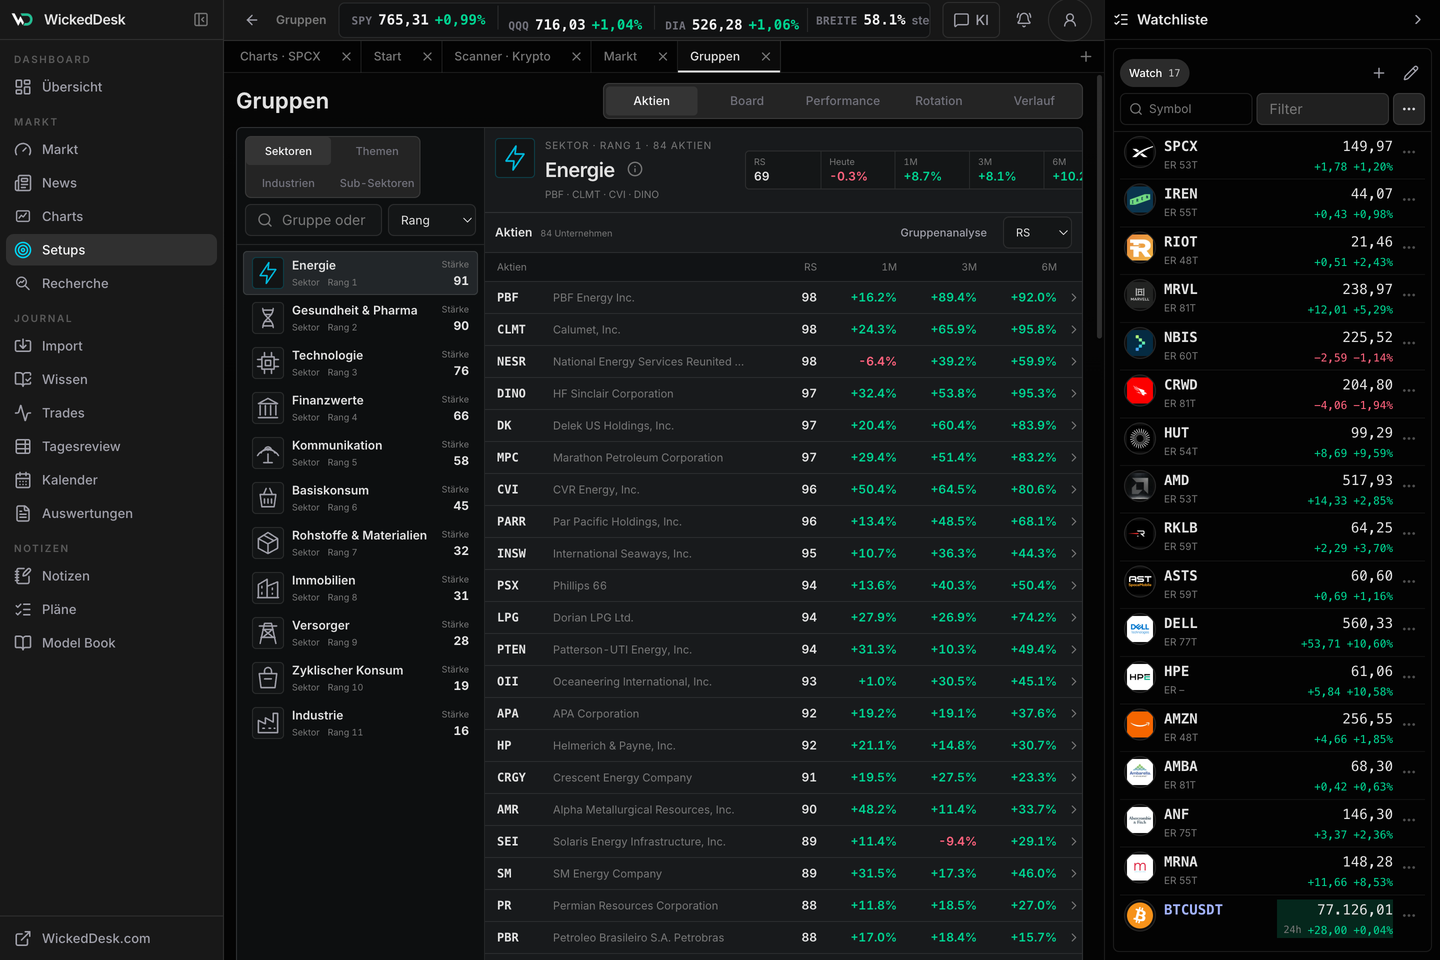Open the Trades journal
This screenshot has width=1440, height=960.
pos(111,413)
